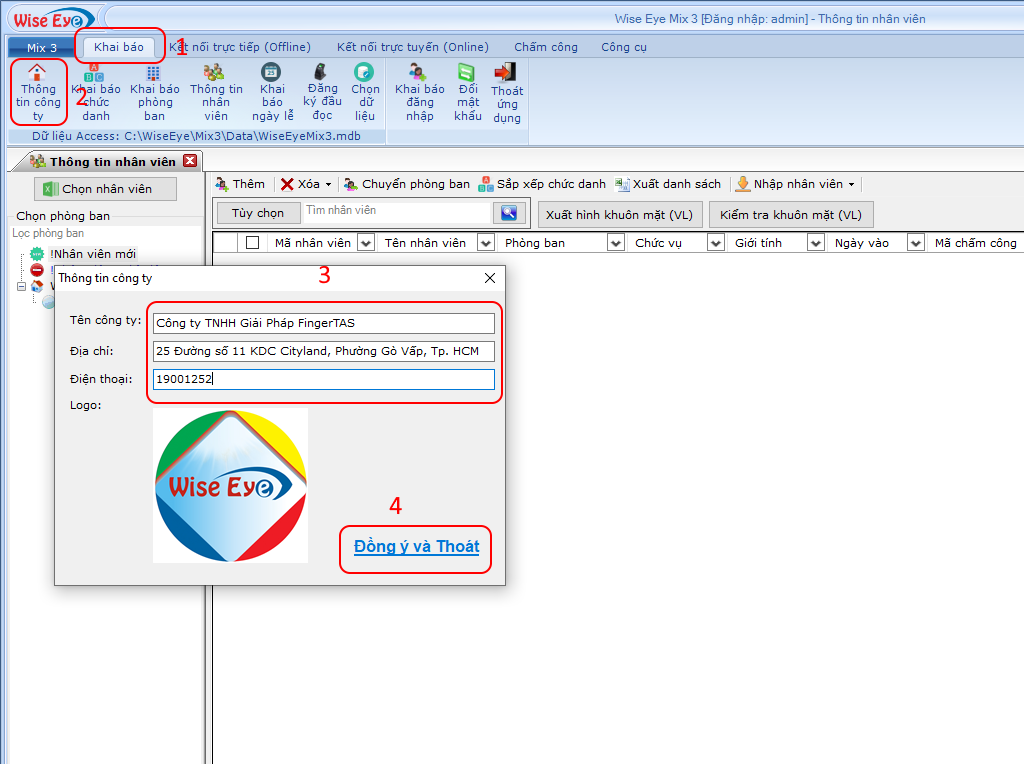The width and height of the screenshot is (1024, 764).
Task: Open Kết nối trực tuyến (Online) tab
Action: pyautogui.click(x=412, y=47)
